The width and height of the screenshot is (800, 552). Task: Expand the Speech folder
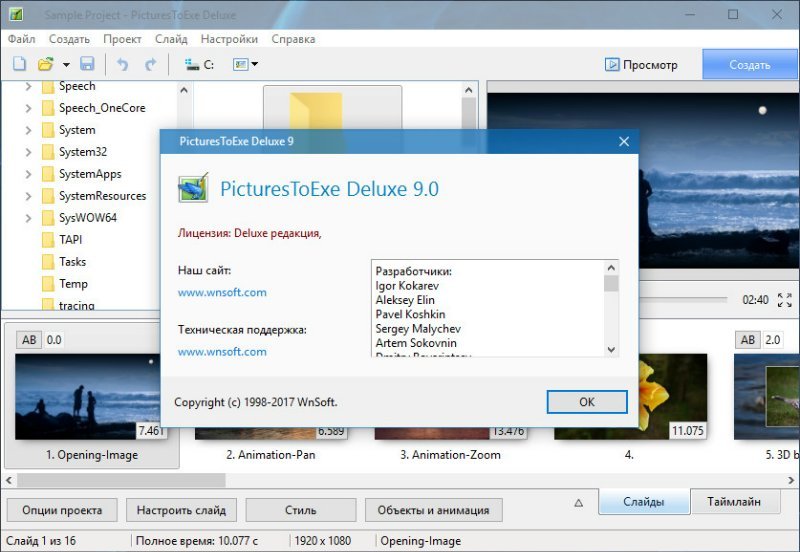(29, 86)
